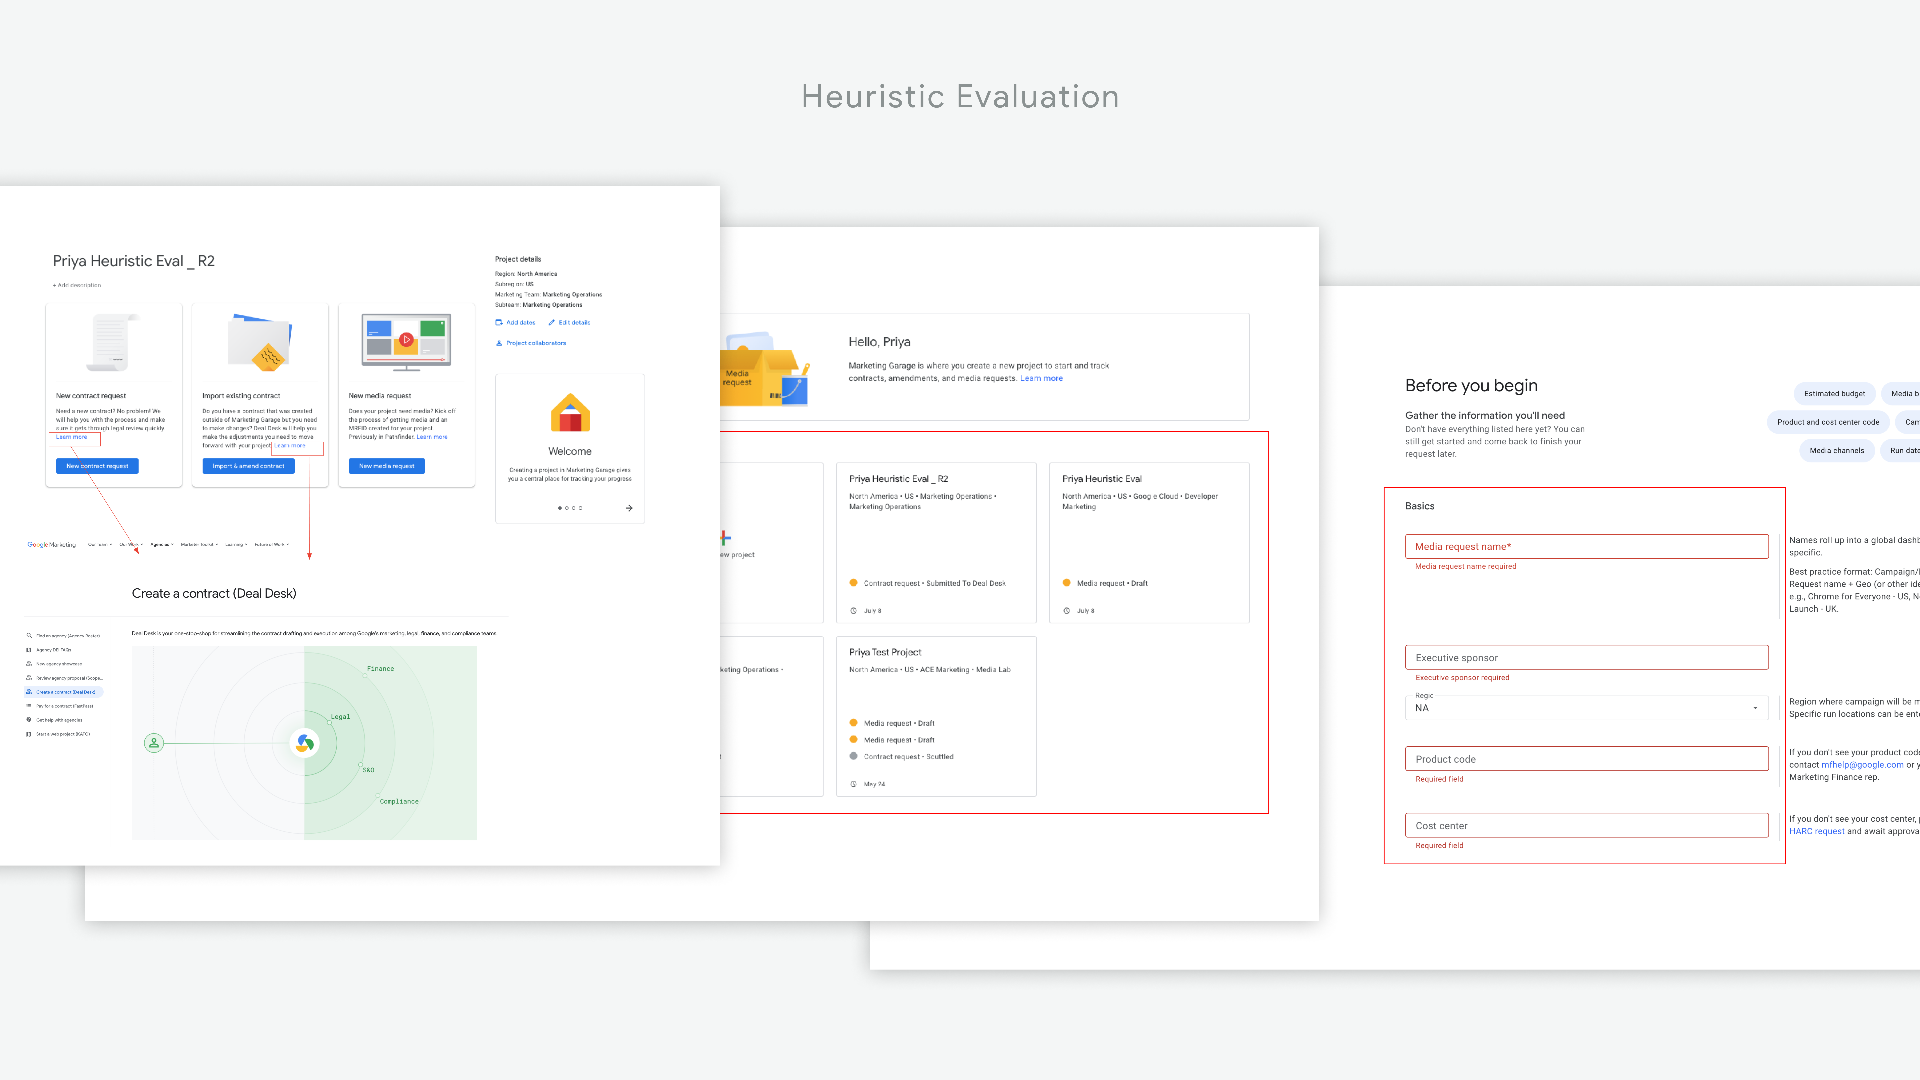
Task: Open the HARC request link
Action: [1816, 831]
